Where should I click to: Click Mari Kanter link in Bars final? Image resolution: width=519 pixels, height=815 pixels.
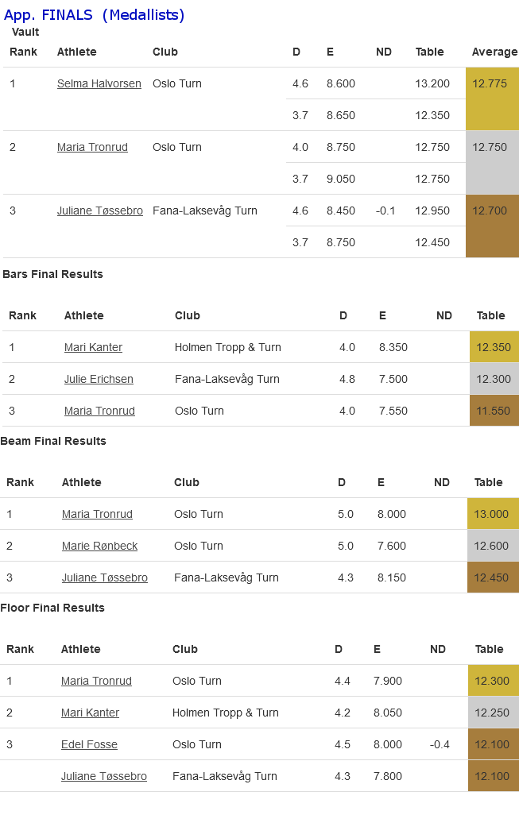93,347
